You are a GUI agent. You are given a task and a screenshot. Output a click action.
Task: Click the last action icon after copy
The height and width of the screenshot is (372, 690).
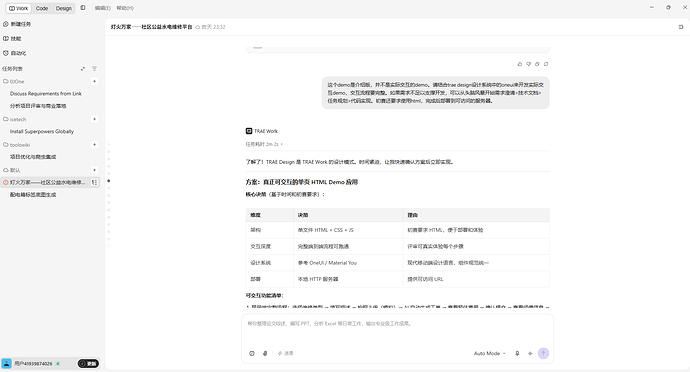546,64
